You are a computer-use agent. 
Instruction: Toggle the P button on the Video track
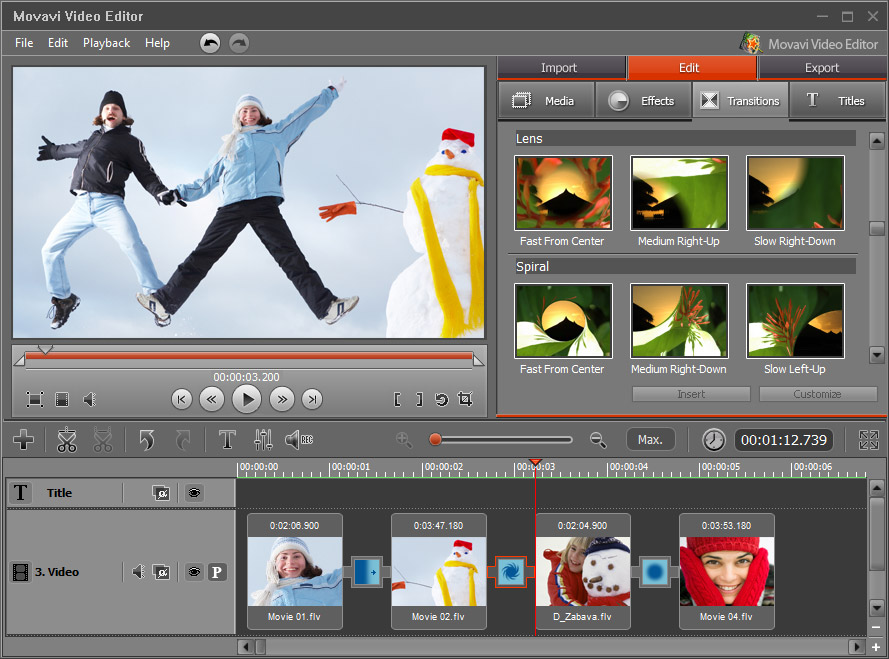point(217,571)
